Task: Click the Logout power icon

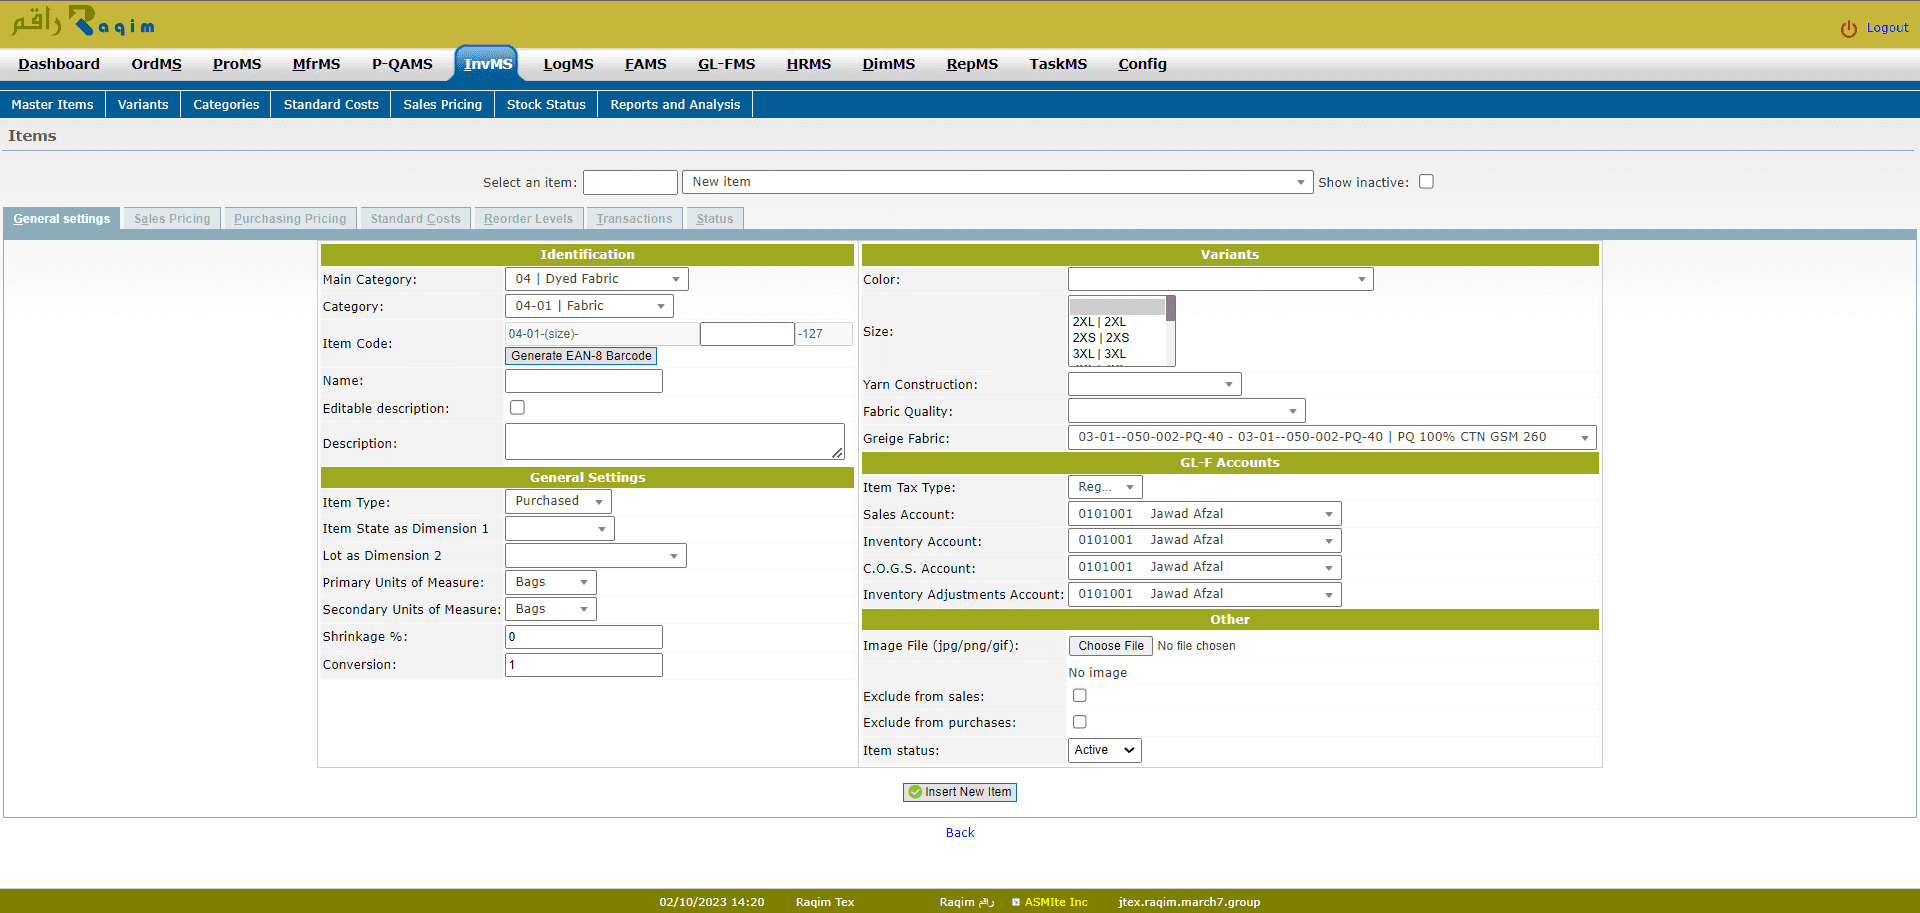Action: click(1848, 29)
